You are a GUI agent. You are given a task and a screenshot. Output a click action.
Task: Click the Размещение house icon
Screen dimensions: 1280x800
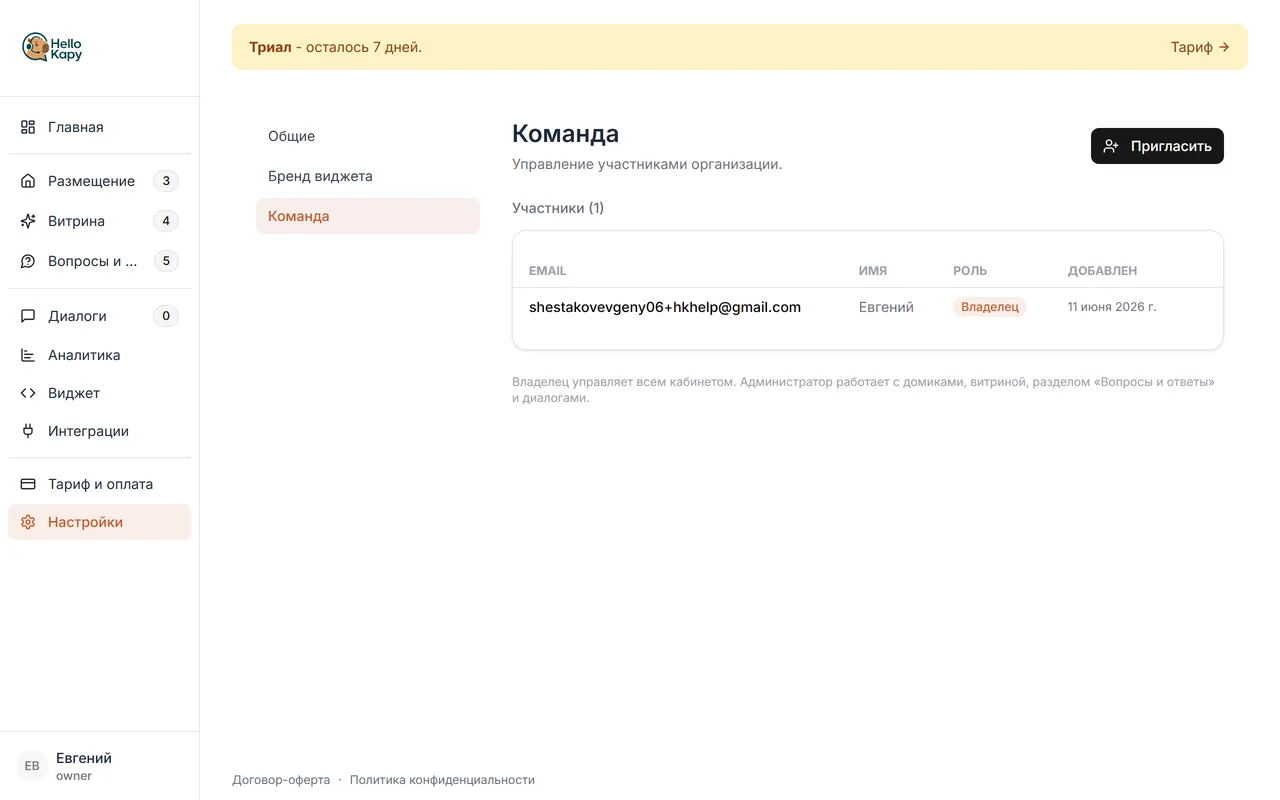28,181
